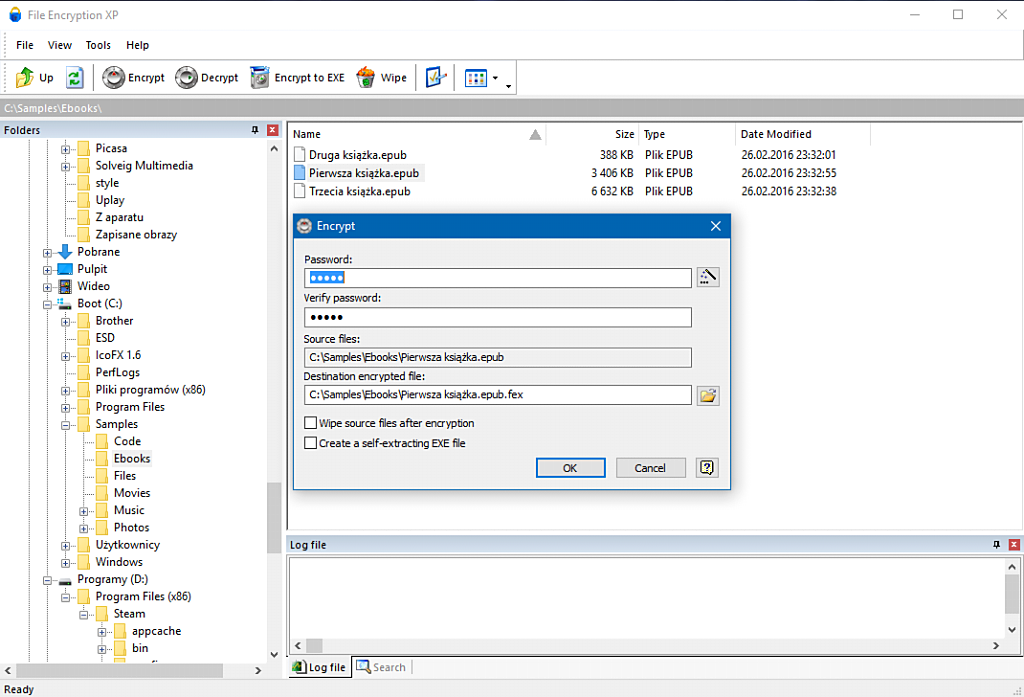Image resolution: width=1024 pixels, height=697 pixels.
Task: Select the Boot (C:) drive icon
Action: [65, 304]
